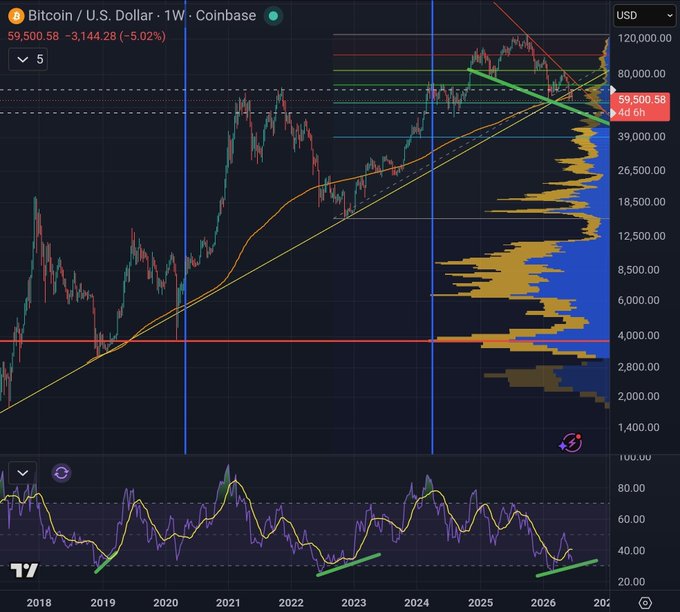Click the 80,000.00 price scale label
680x612 pixels.
641,73
